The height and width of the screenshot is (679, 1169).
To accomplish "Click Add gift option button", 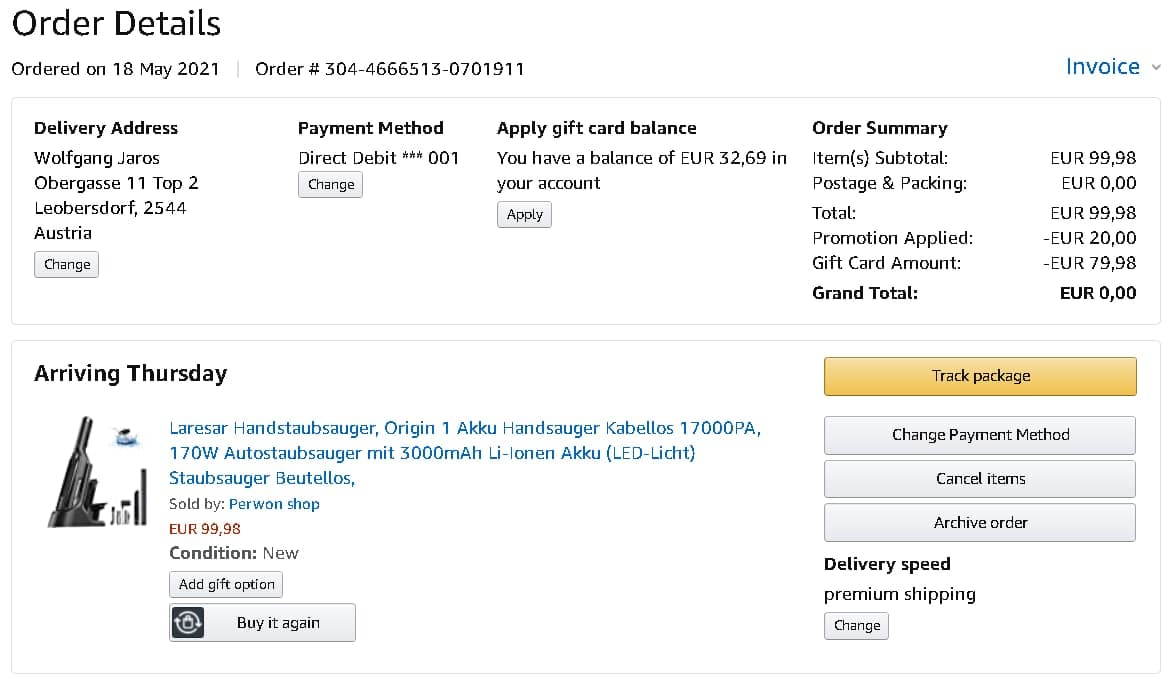I will pos(226,585).
